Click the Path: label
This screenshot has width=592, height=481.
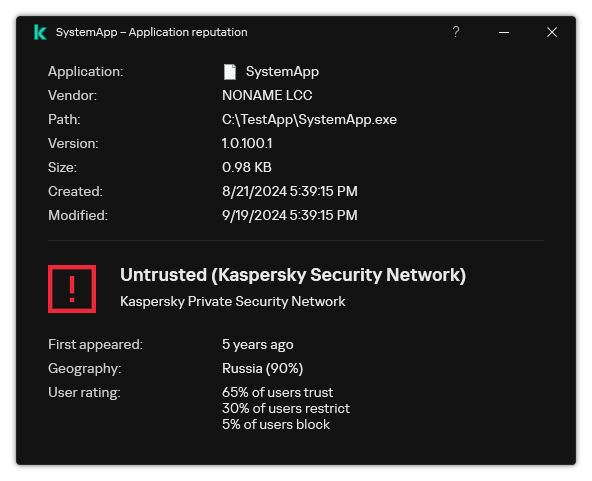[x=64, y=120]
